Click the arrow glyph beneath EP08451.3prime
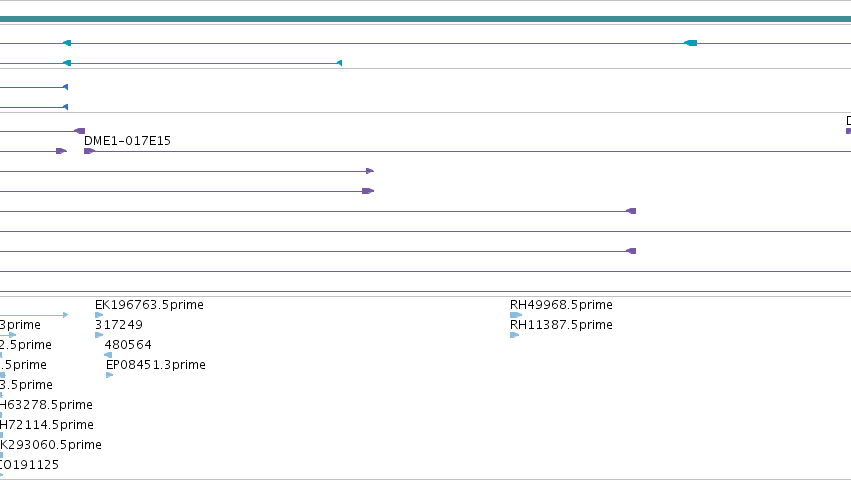 [110, 375]
